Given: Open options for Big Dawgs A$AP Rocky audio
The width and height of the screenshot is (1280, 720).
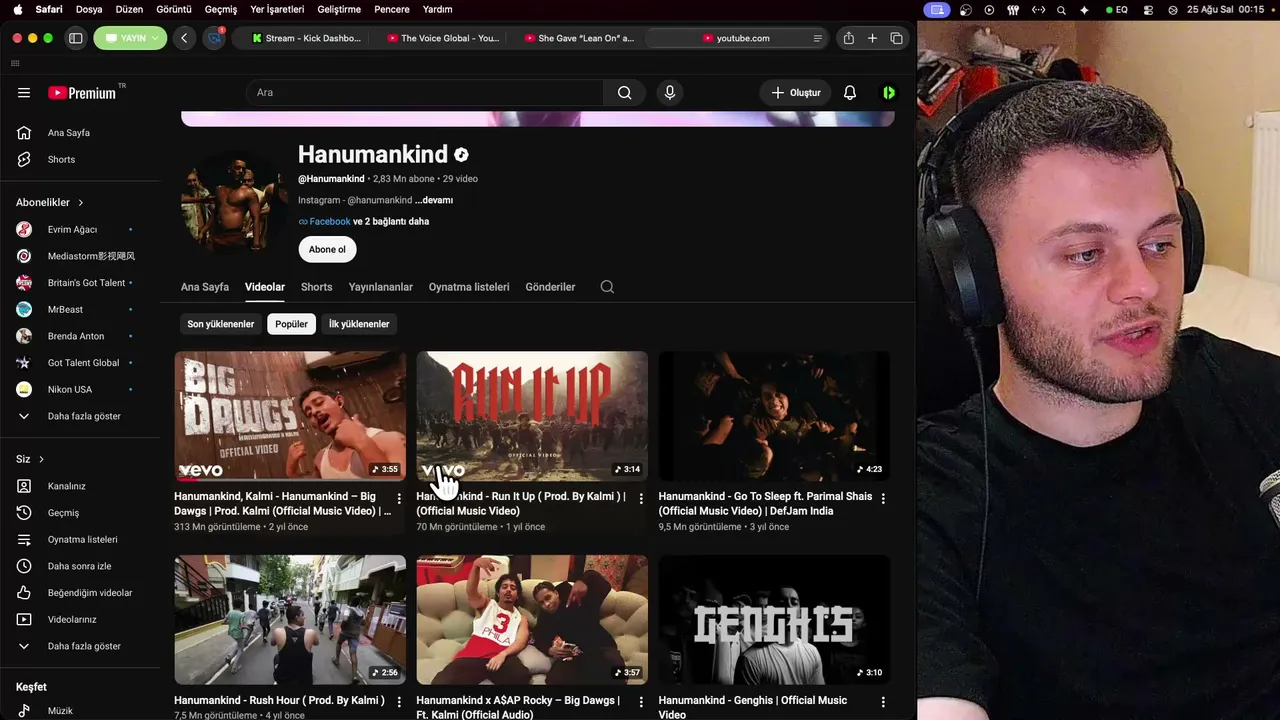Looking at the screenshot, I should tap(641, 702).
